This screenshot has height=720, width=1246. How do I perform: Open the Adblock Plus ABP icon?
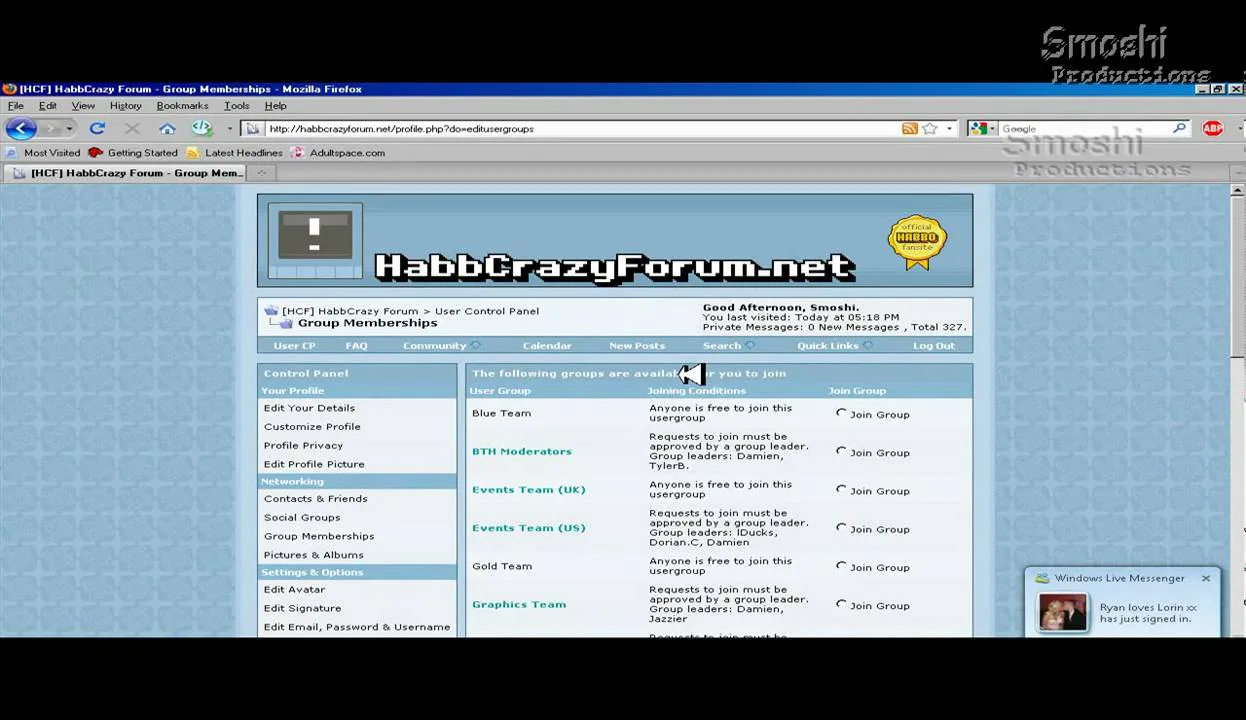tap(1213, 128)
